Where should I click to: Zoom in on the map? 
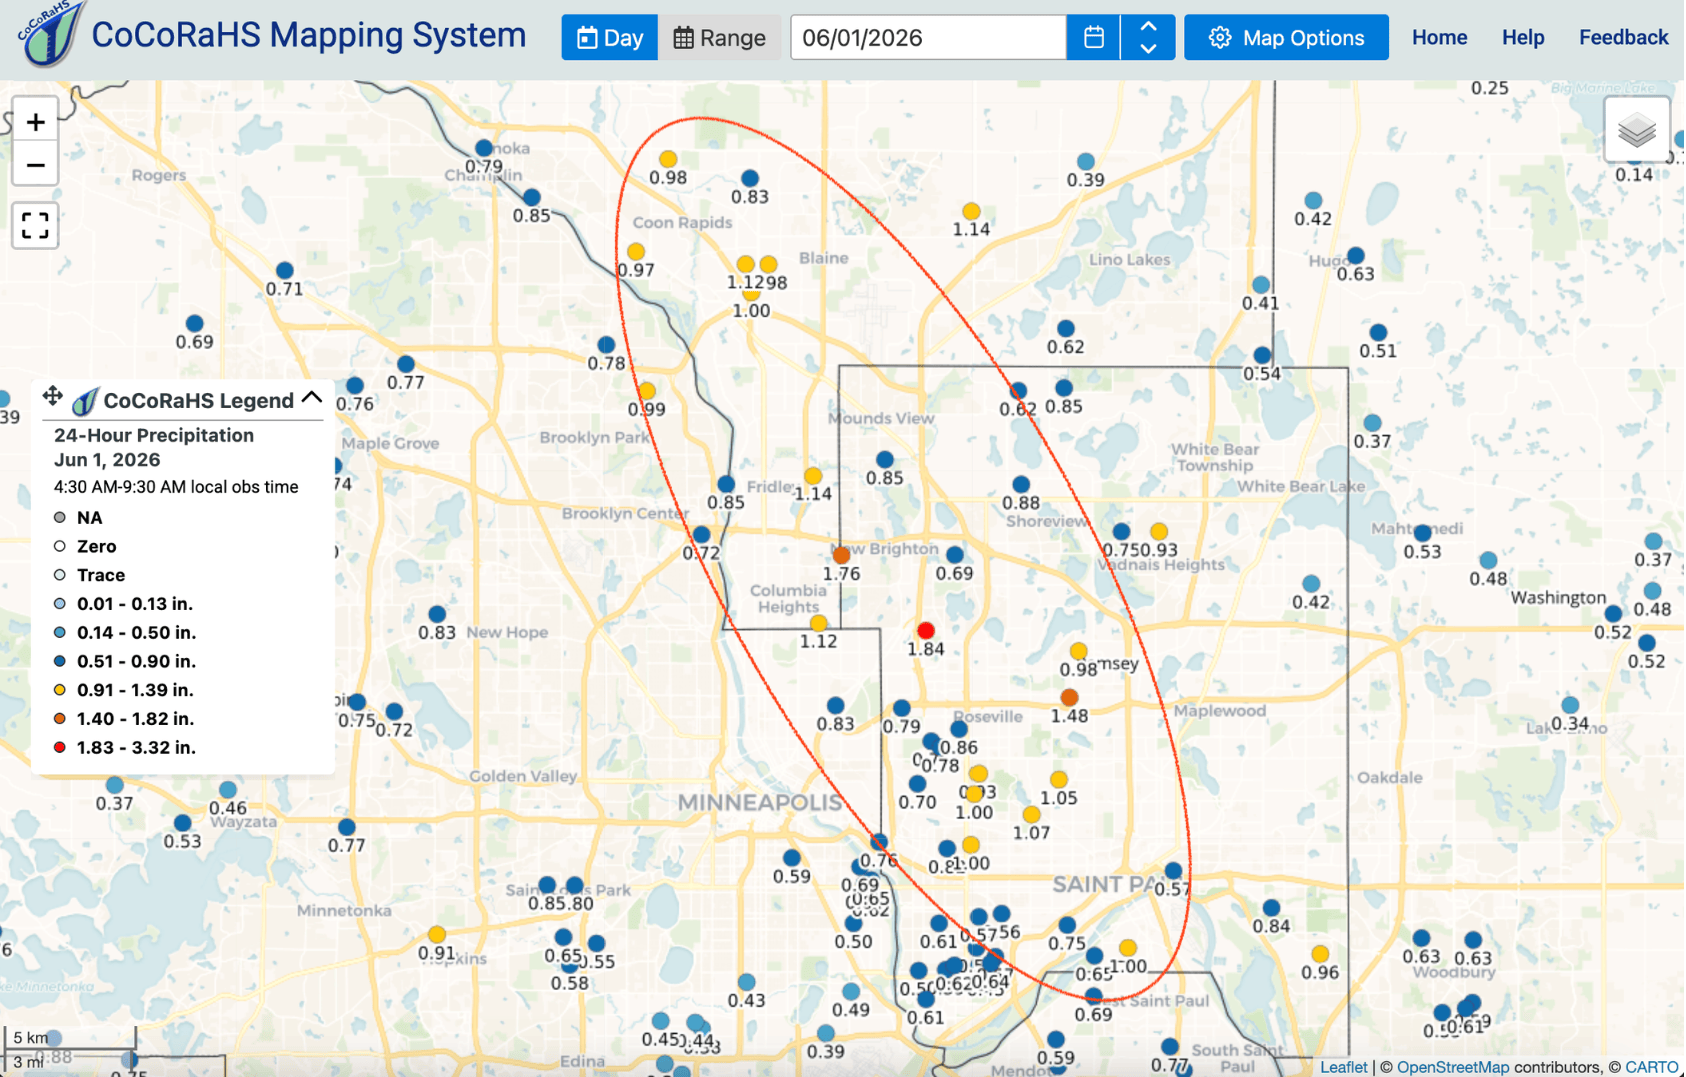[35, 122]
